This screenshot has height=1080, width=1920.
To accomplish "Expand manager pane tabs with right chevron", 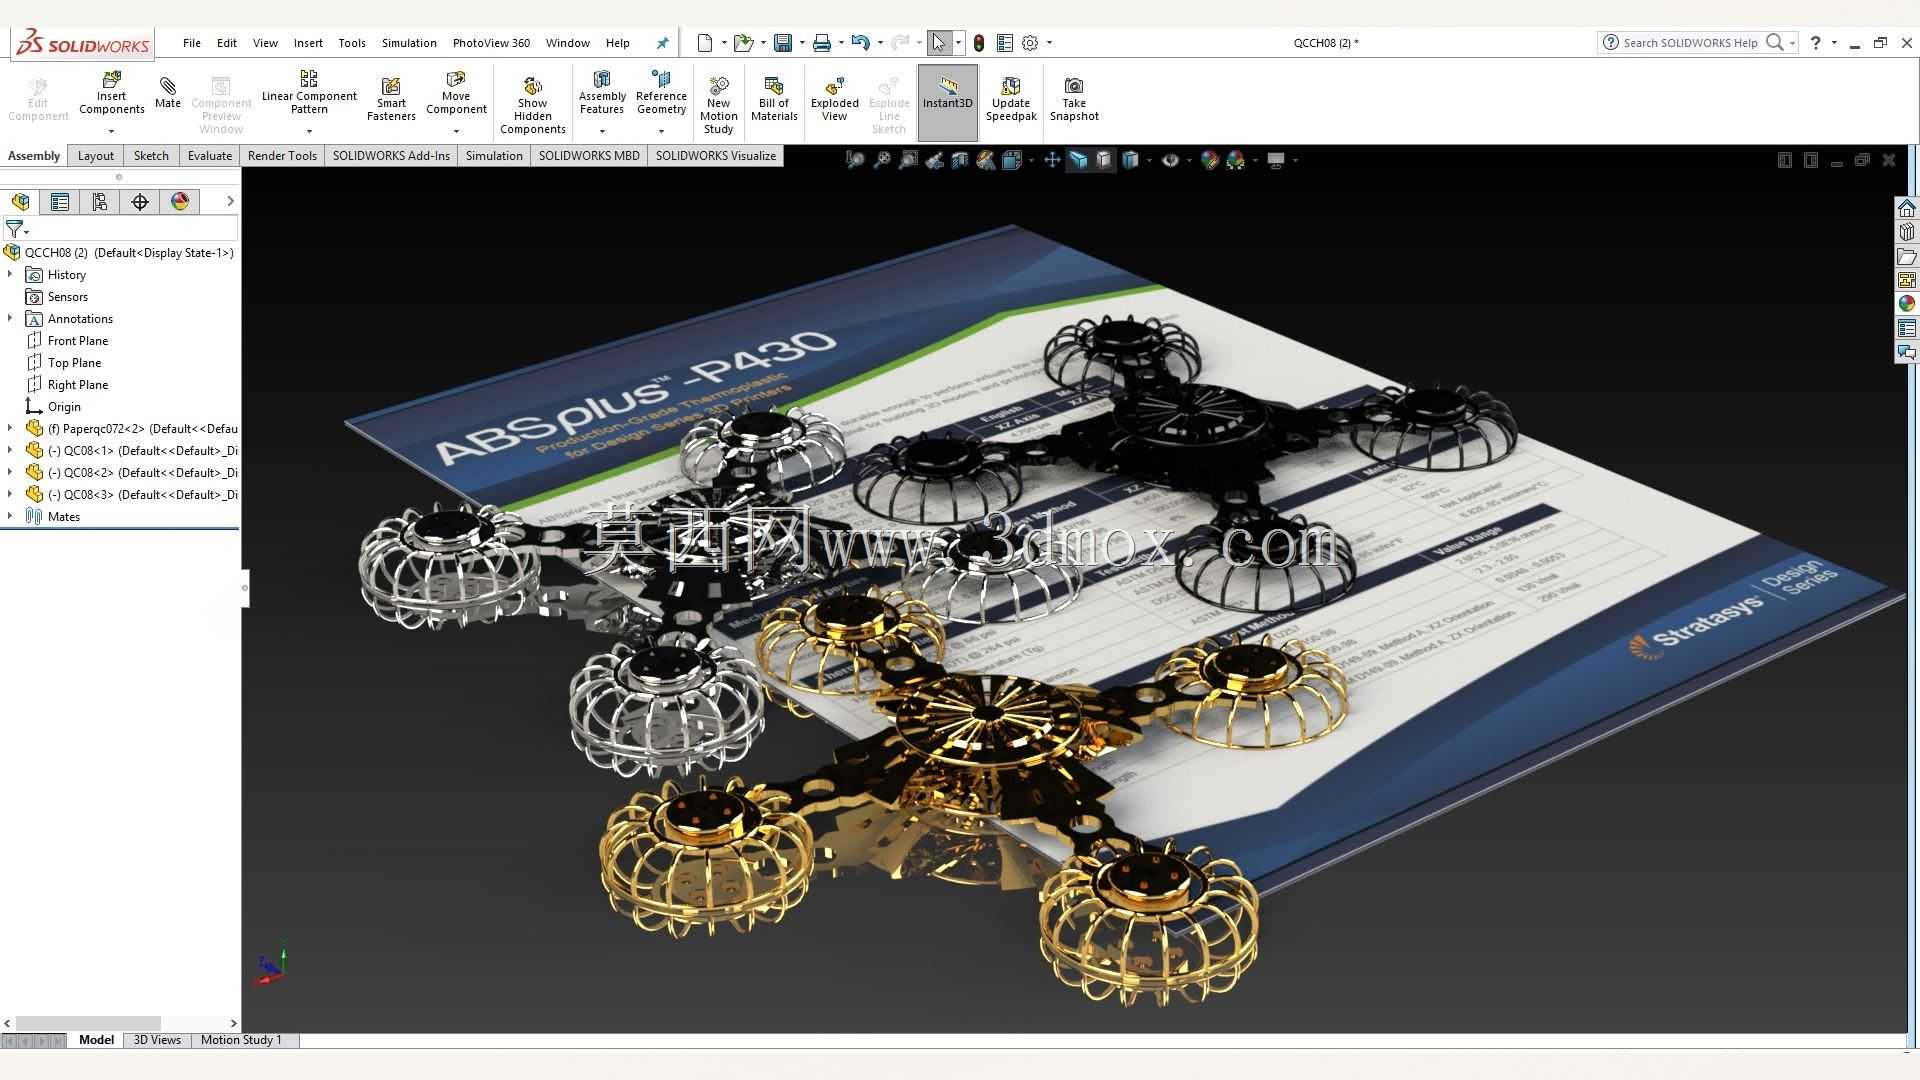I will point(230,202).
